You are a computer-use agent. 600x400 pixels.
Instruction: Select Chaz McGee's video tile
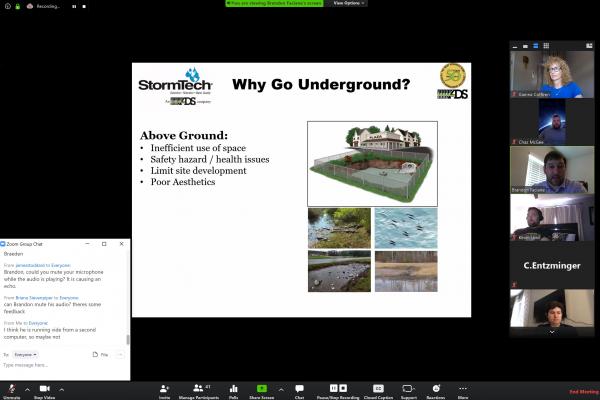(552, 122)
